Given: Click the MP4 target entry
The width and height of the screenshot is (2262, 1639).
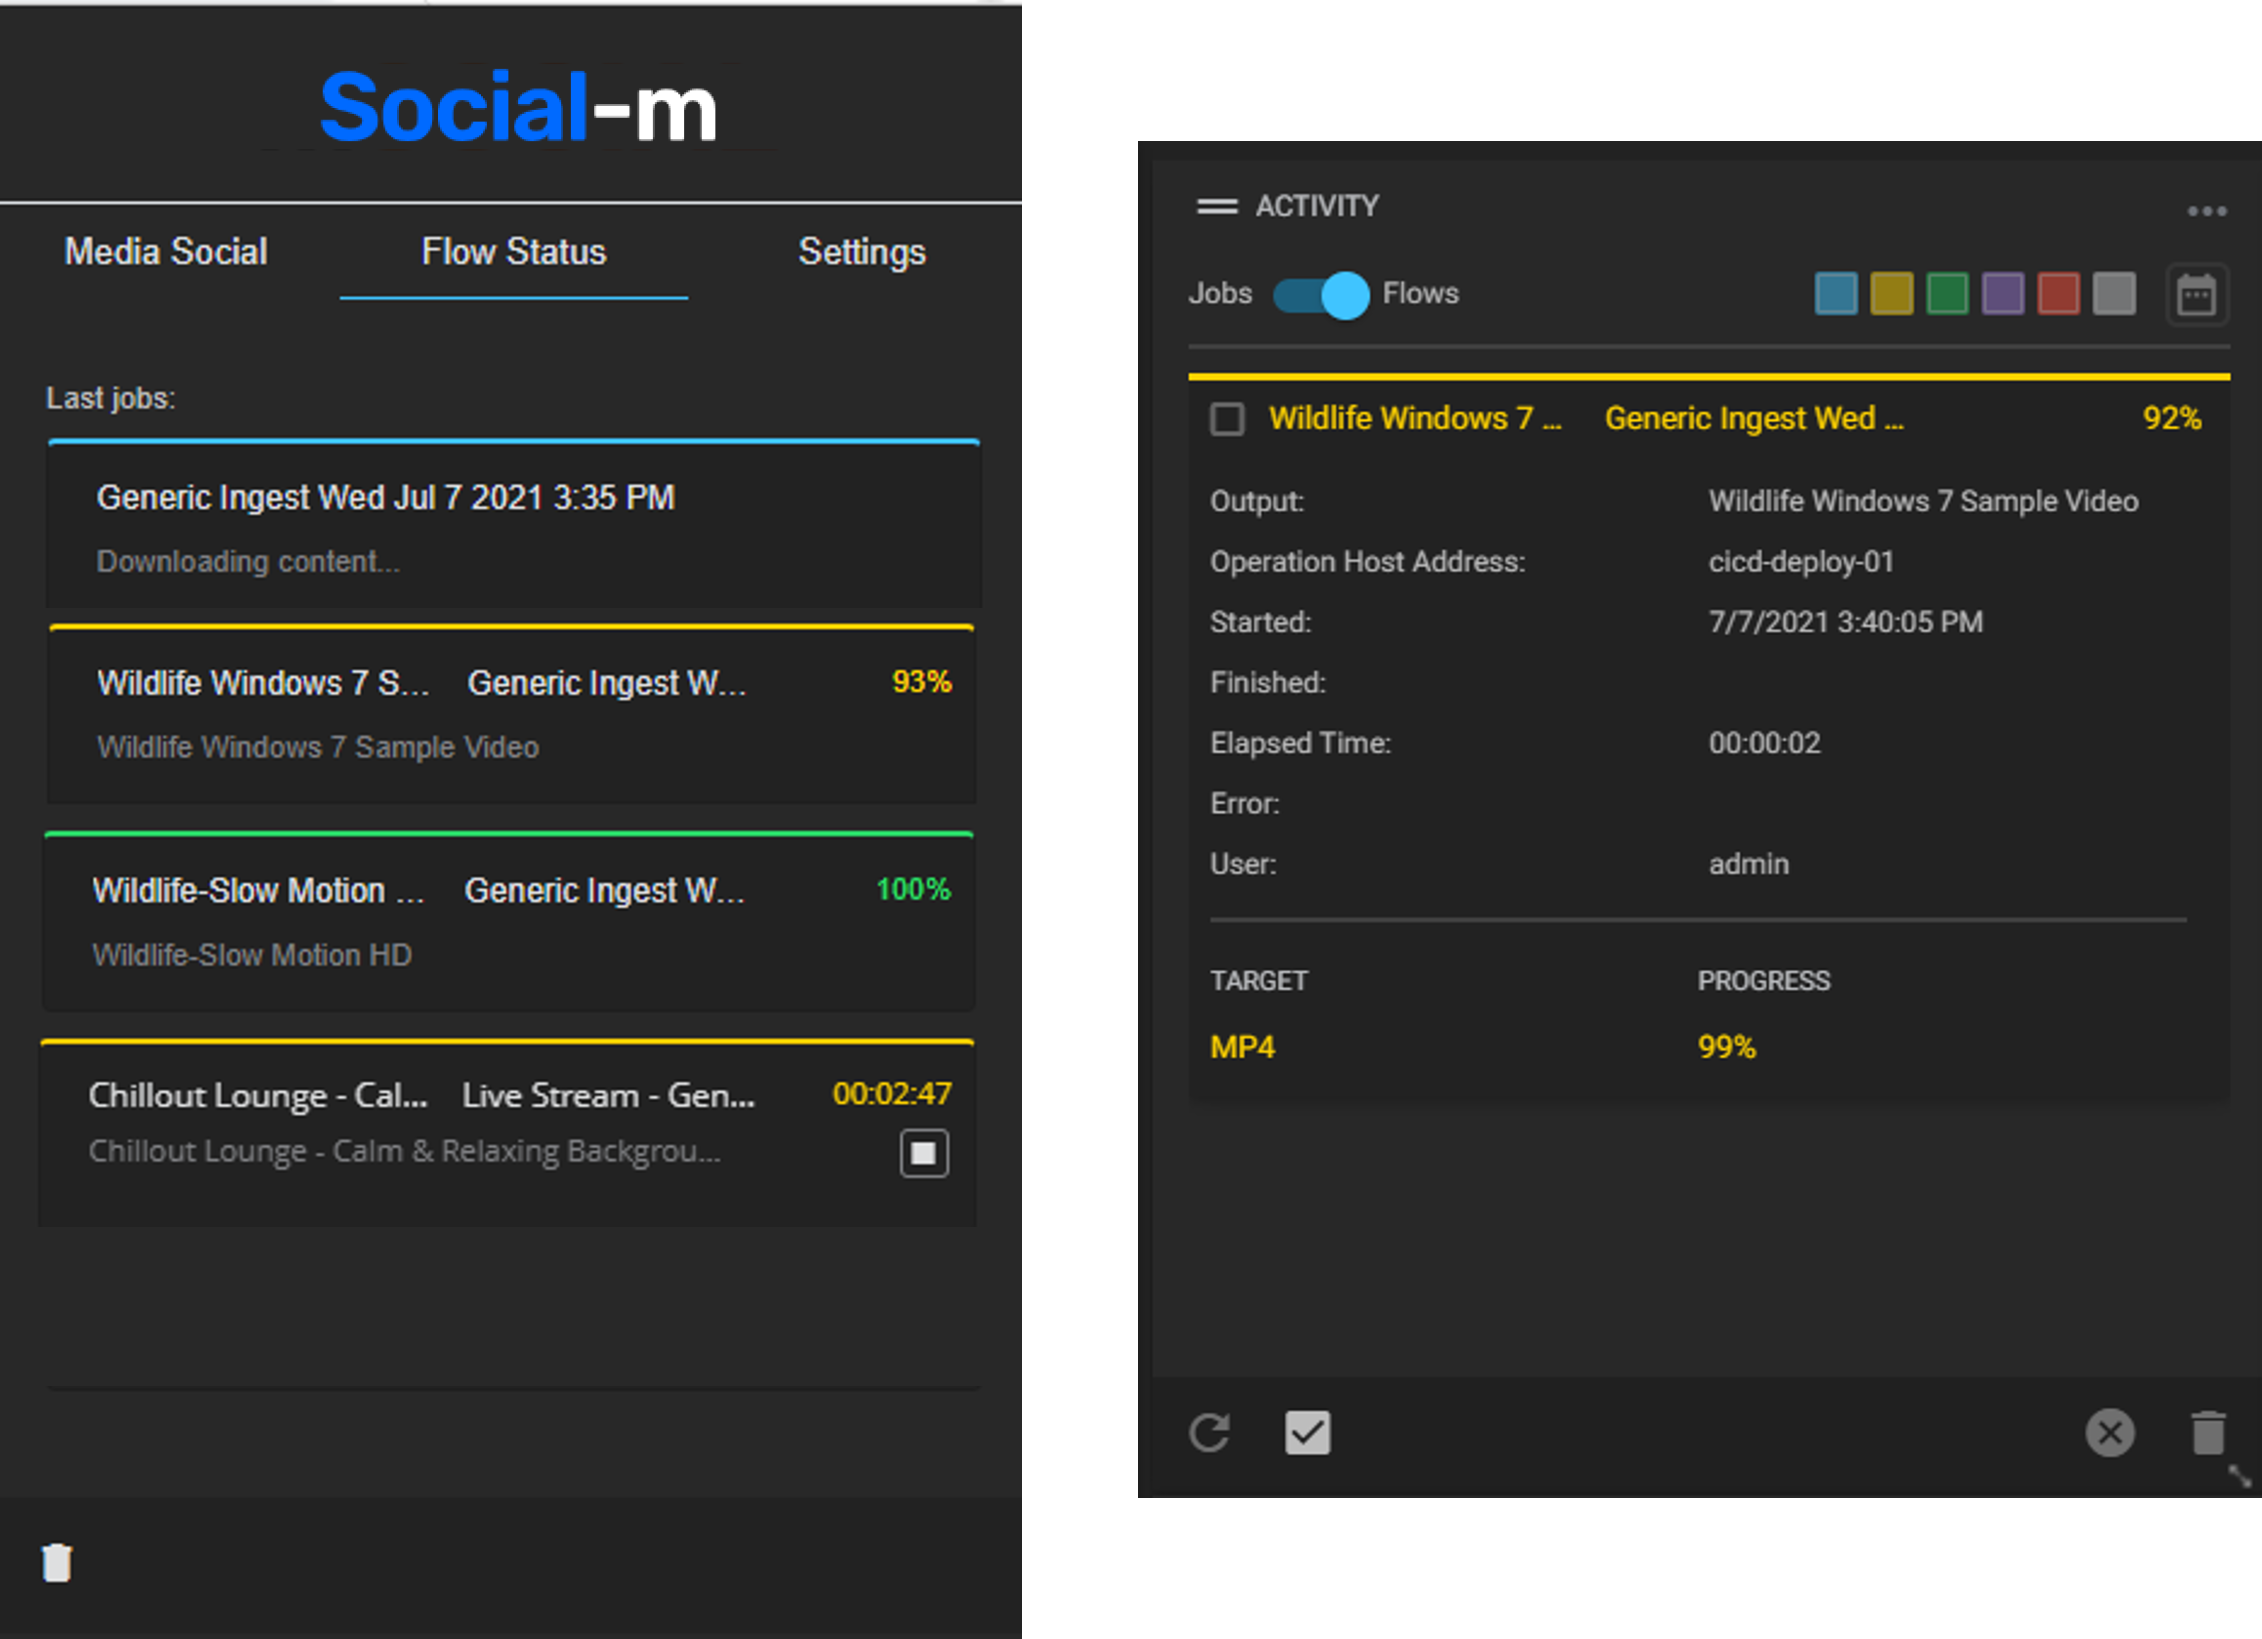Looking at the screenshot, I should point(1242,1047).
